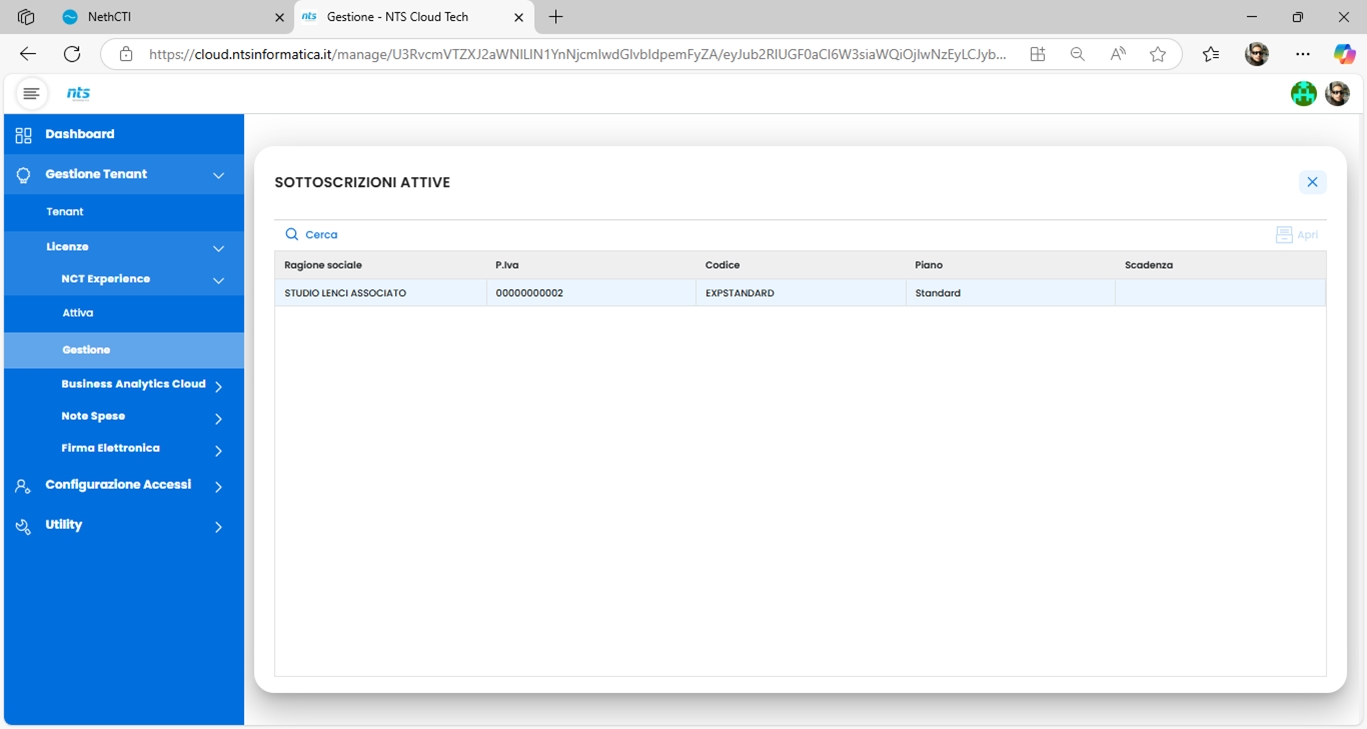
Task: Open the Dashboard menu item
Action: (124, 134)
